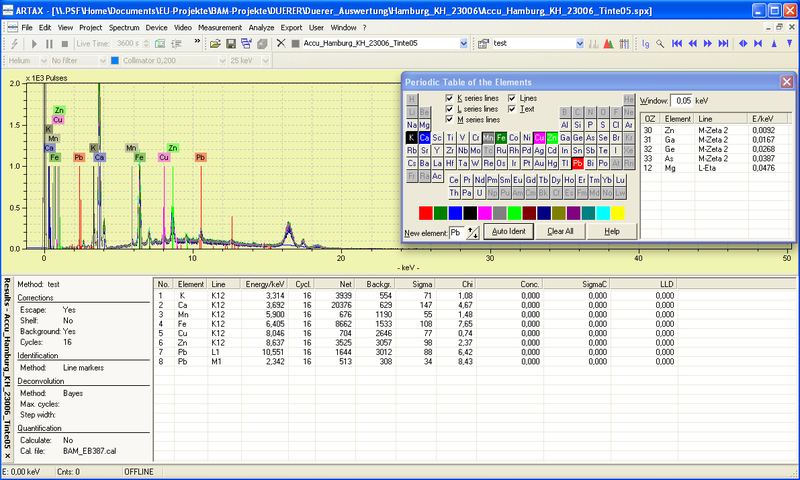The width and height of the screenshot is (800, 480).
Task: Toggle the Lines checkbox
Action: click(512, 98)
